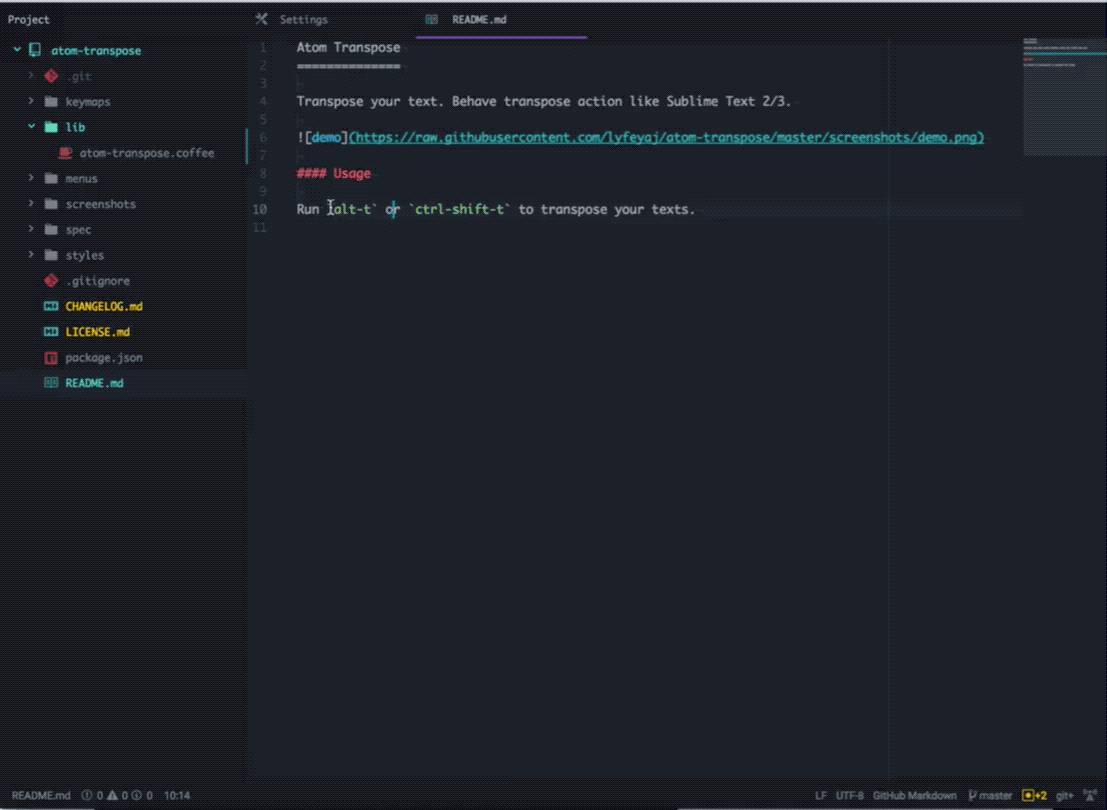Click the GitHub Markdown grammar selector
Image resolution: width=1107 pixels, height=810 pixels.
914,795
